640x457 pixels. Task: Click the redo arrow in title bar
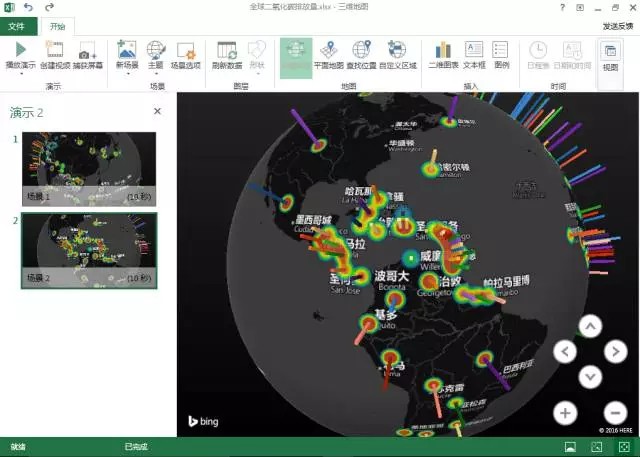pos(49,7)
